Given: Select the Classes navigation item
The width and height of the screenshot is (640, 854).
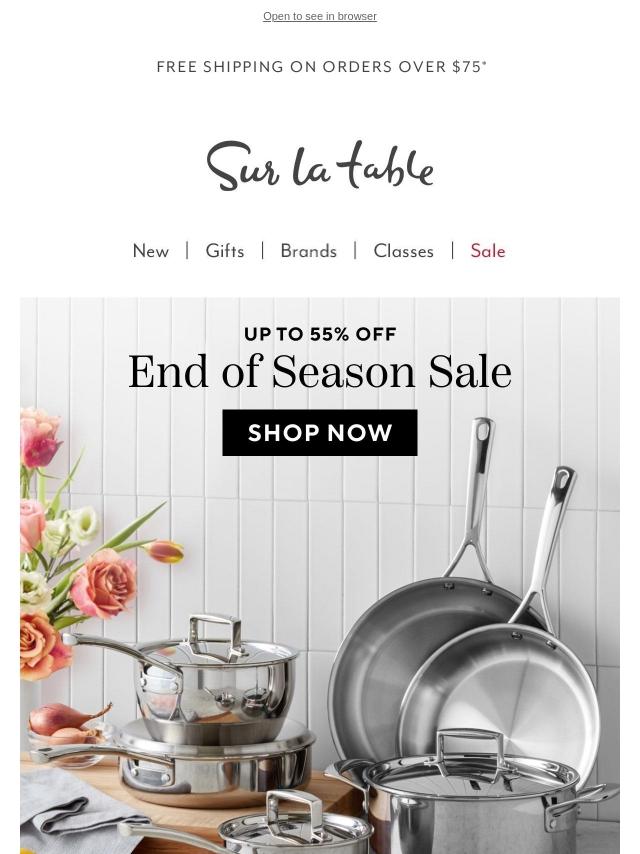Looking at the screenshot, I should tap(404, 251).
